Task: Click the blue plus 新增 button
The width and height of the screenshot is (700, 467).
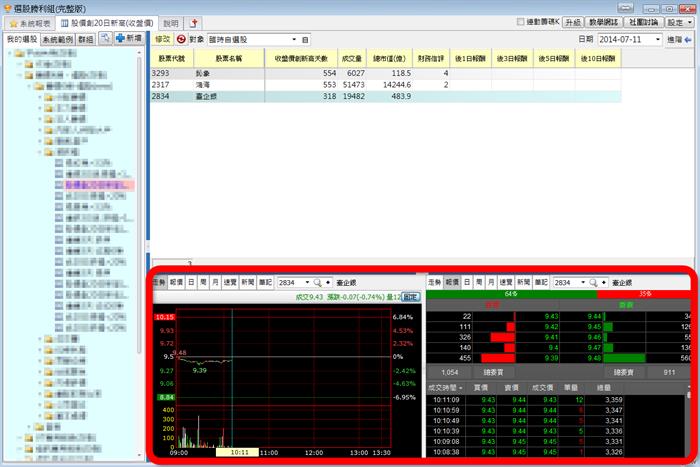Action: click(x=129, y=38)
